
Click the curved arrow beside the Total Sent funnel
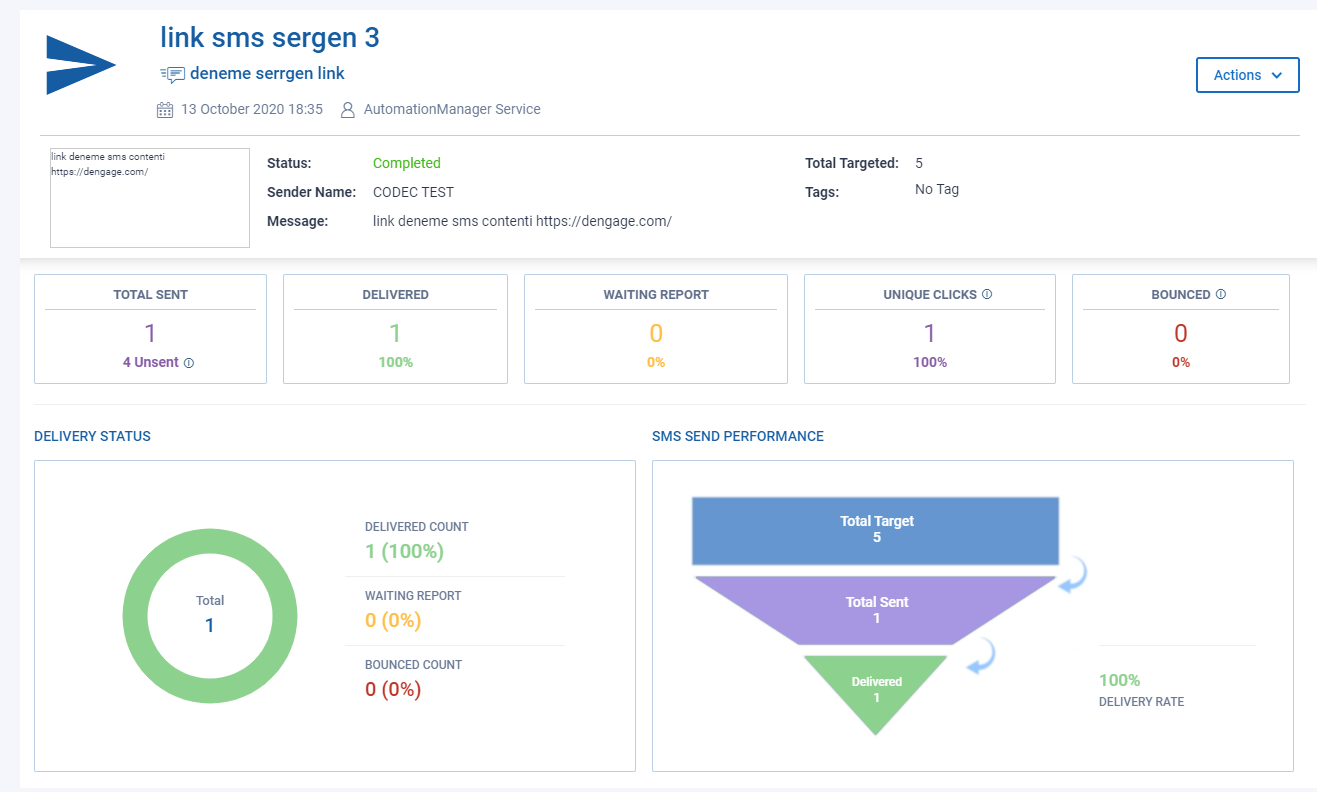coord(1073,576)
